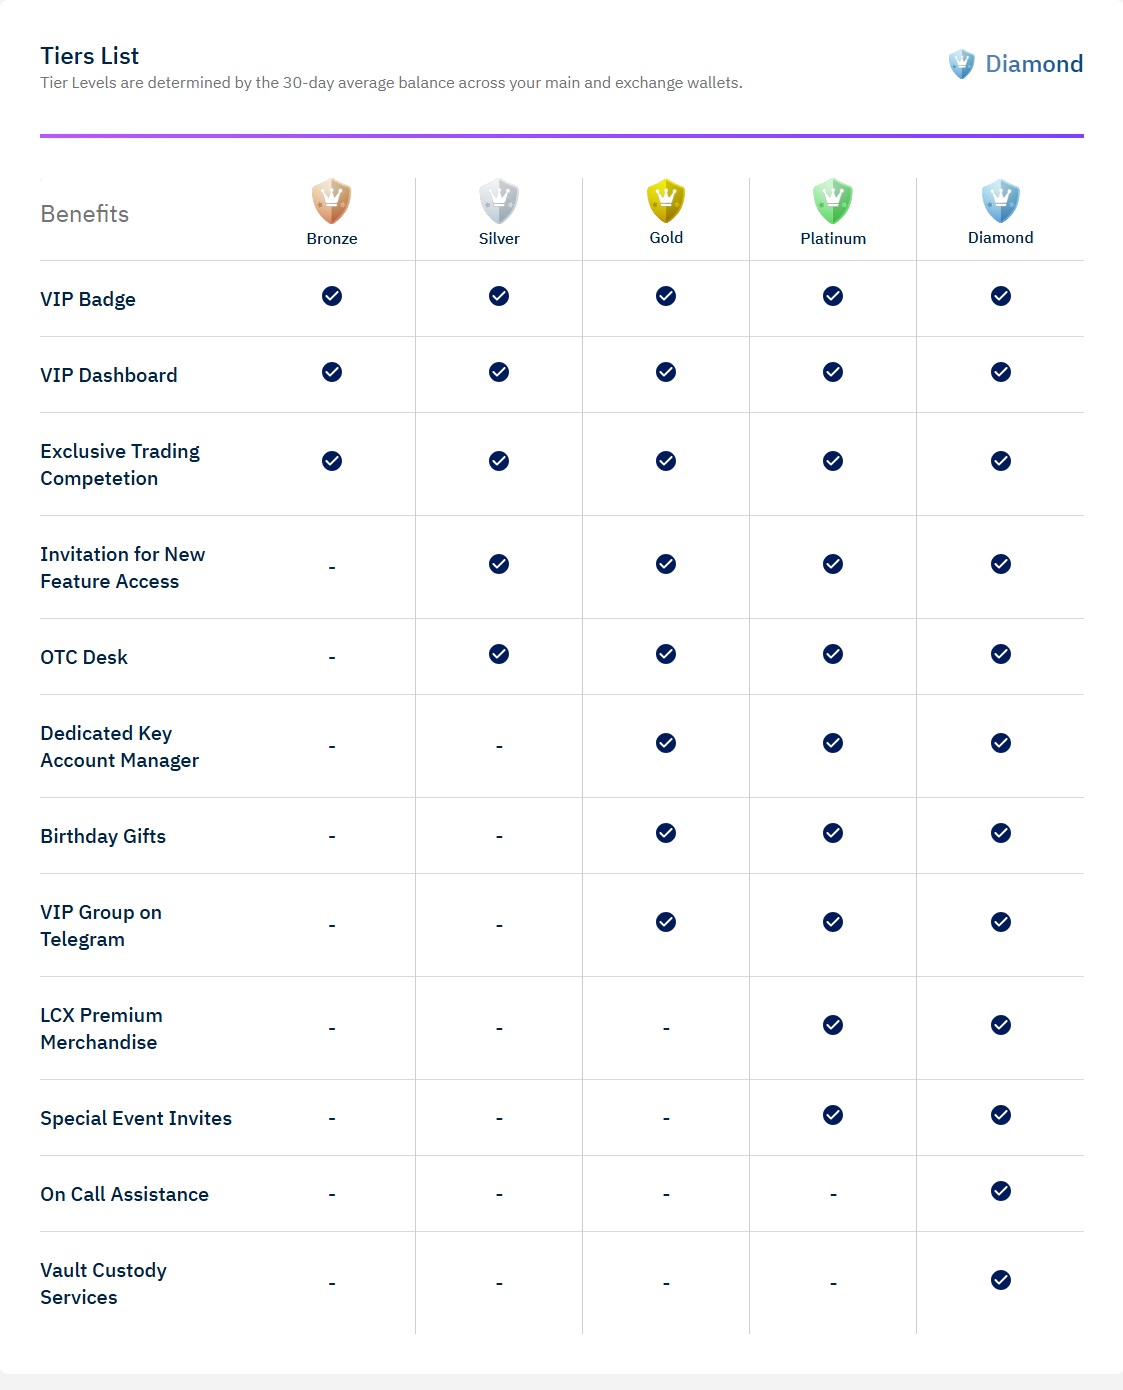Click Diamond checkmark for On Call Assistance
Image resolution: width=1123 pixels, height=1390 pixels.
(x=1000, y=1191)
